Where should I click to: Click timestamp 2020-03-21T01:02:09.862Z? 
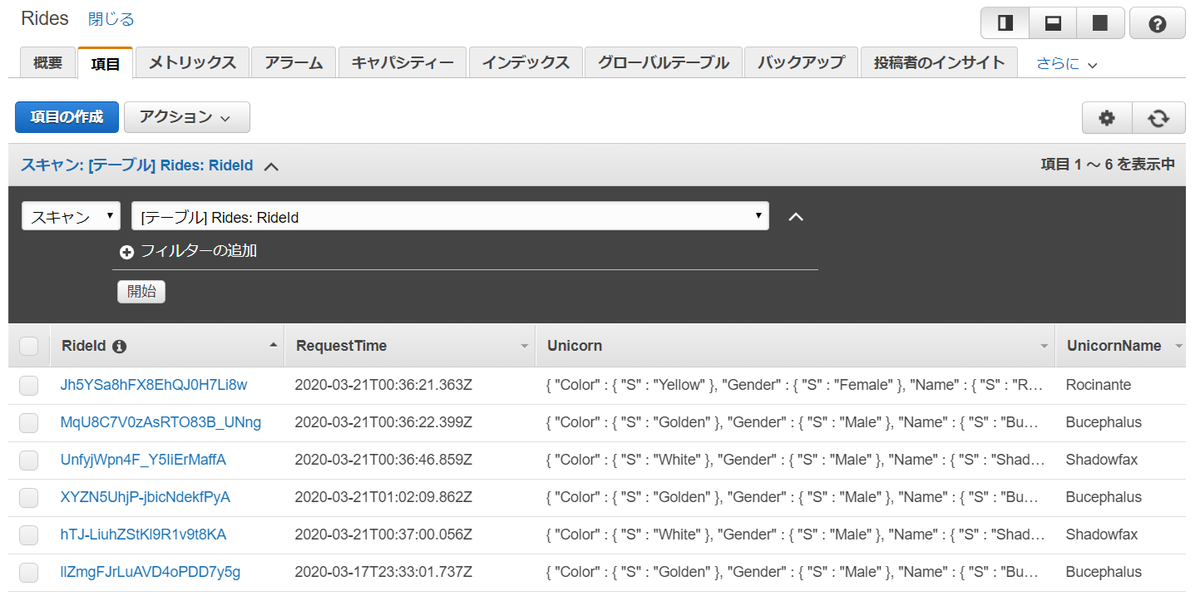[383, 498]
